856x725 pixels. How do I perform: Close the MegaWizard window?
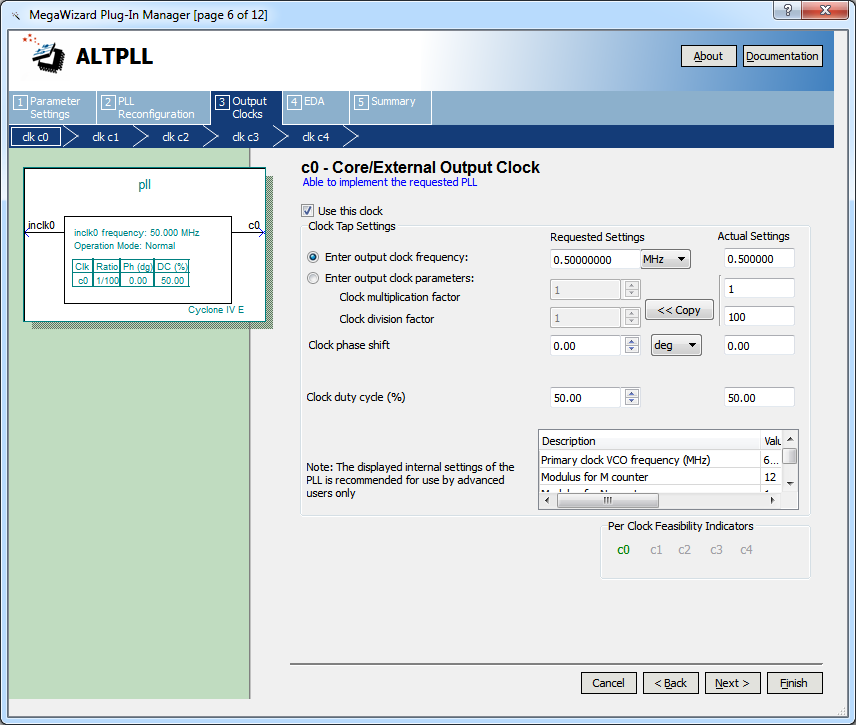[825, 10]
